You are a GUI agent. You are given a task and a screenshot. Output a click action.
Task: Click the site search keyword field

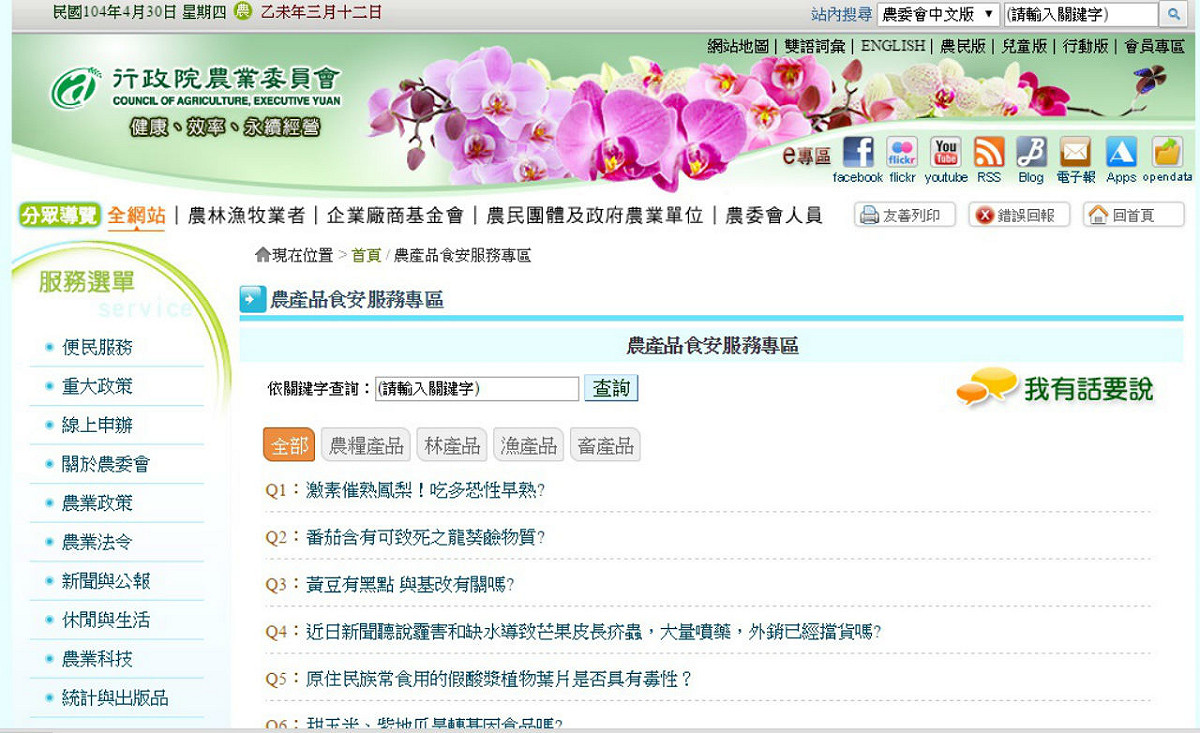1080,14
